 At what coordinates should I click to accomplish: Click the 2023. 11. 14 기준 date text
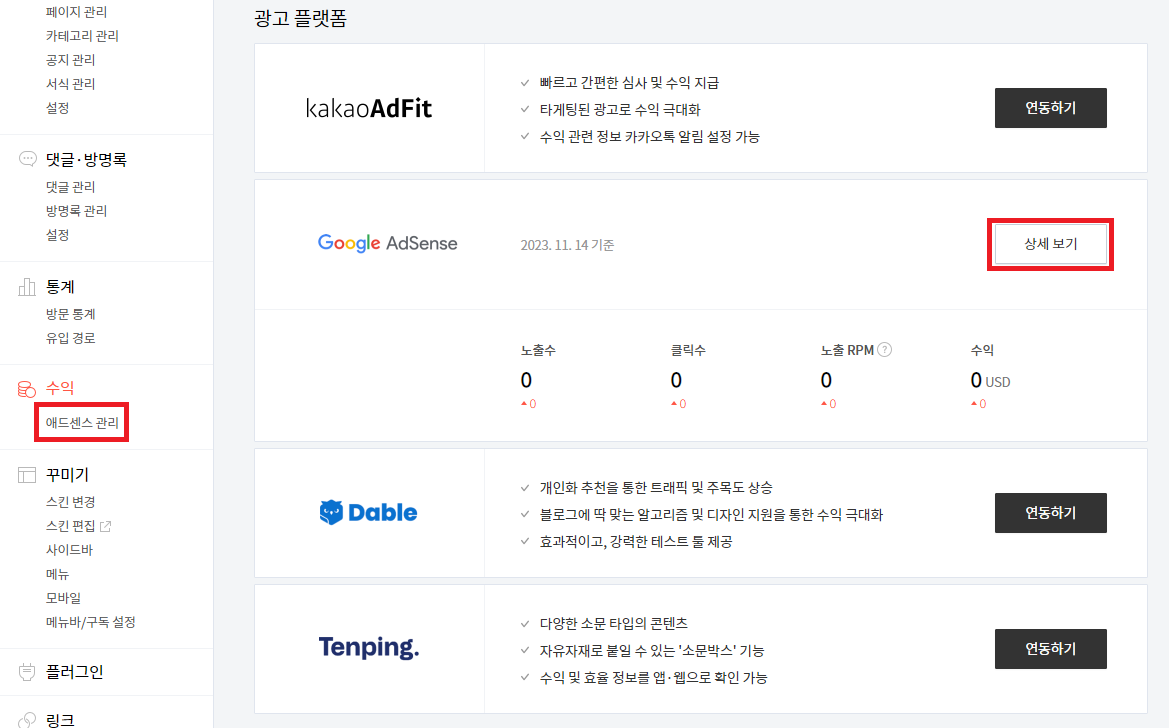567,245
